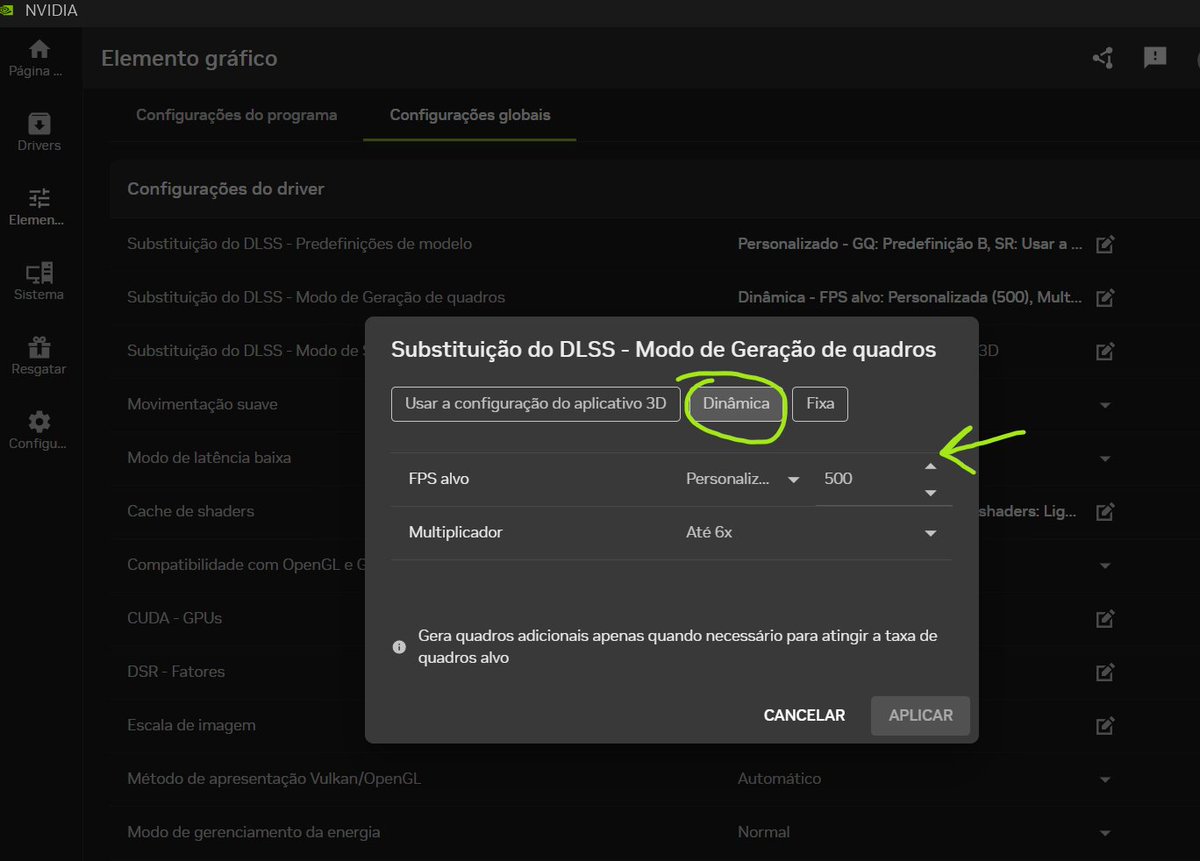This screenshot has height=861, width=1200.
Task: Click the info icon beside the description
Action: [x=399, y=647]
